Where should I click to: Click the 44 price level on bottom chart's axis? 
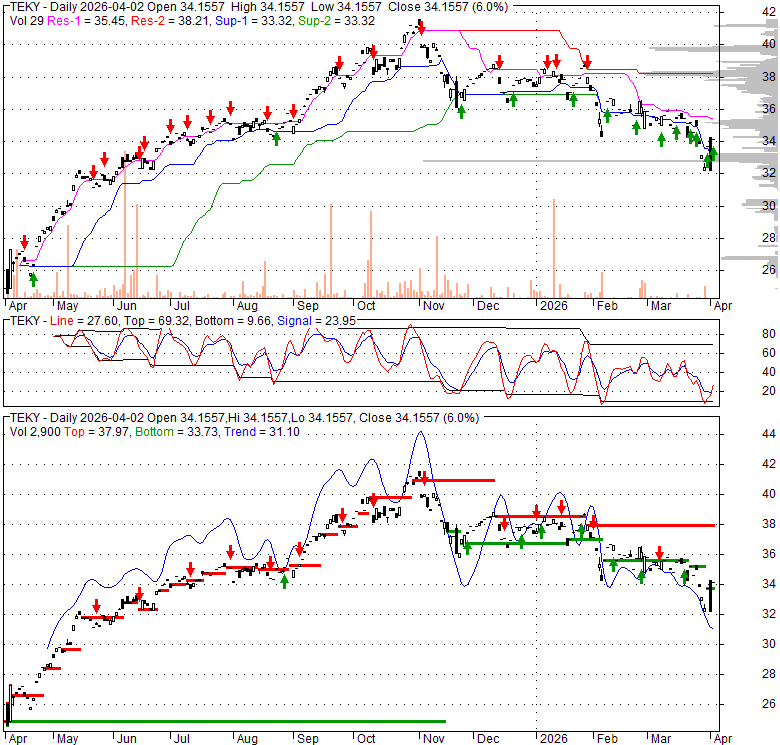tap(741, 434)
